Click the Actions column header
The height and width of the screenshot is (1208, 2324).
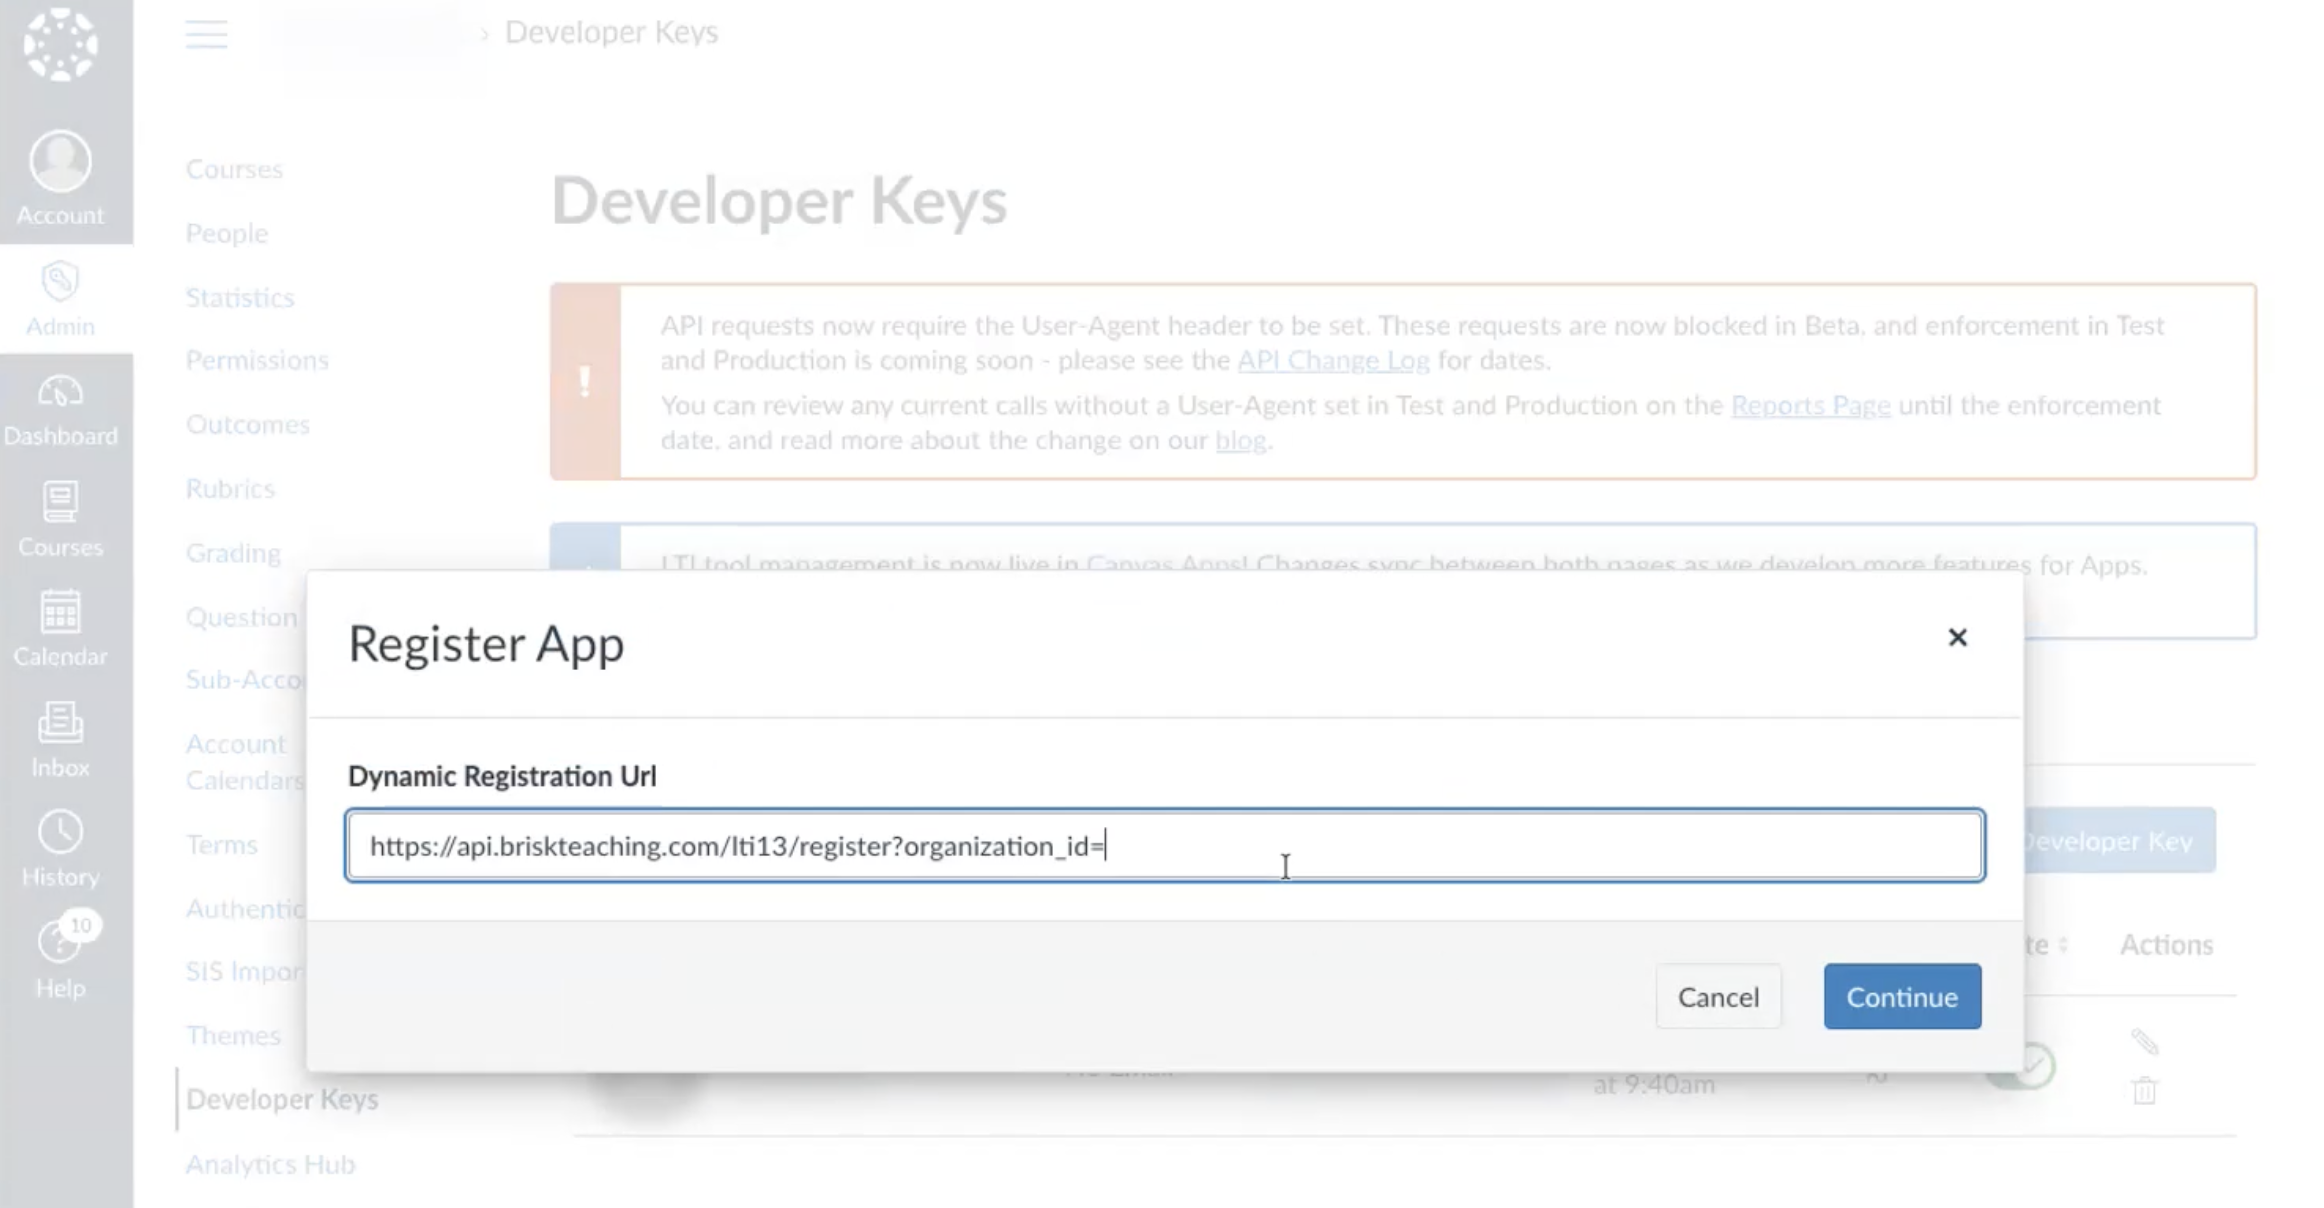coord(2166,944)
